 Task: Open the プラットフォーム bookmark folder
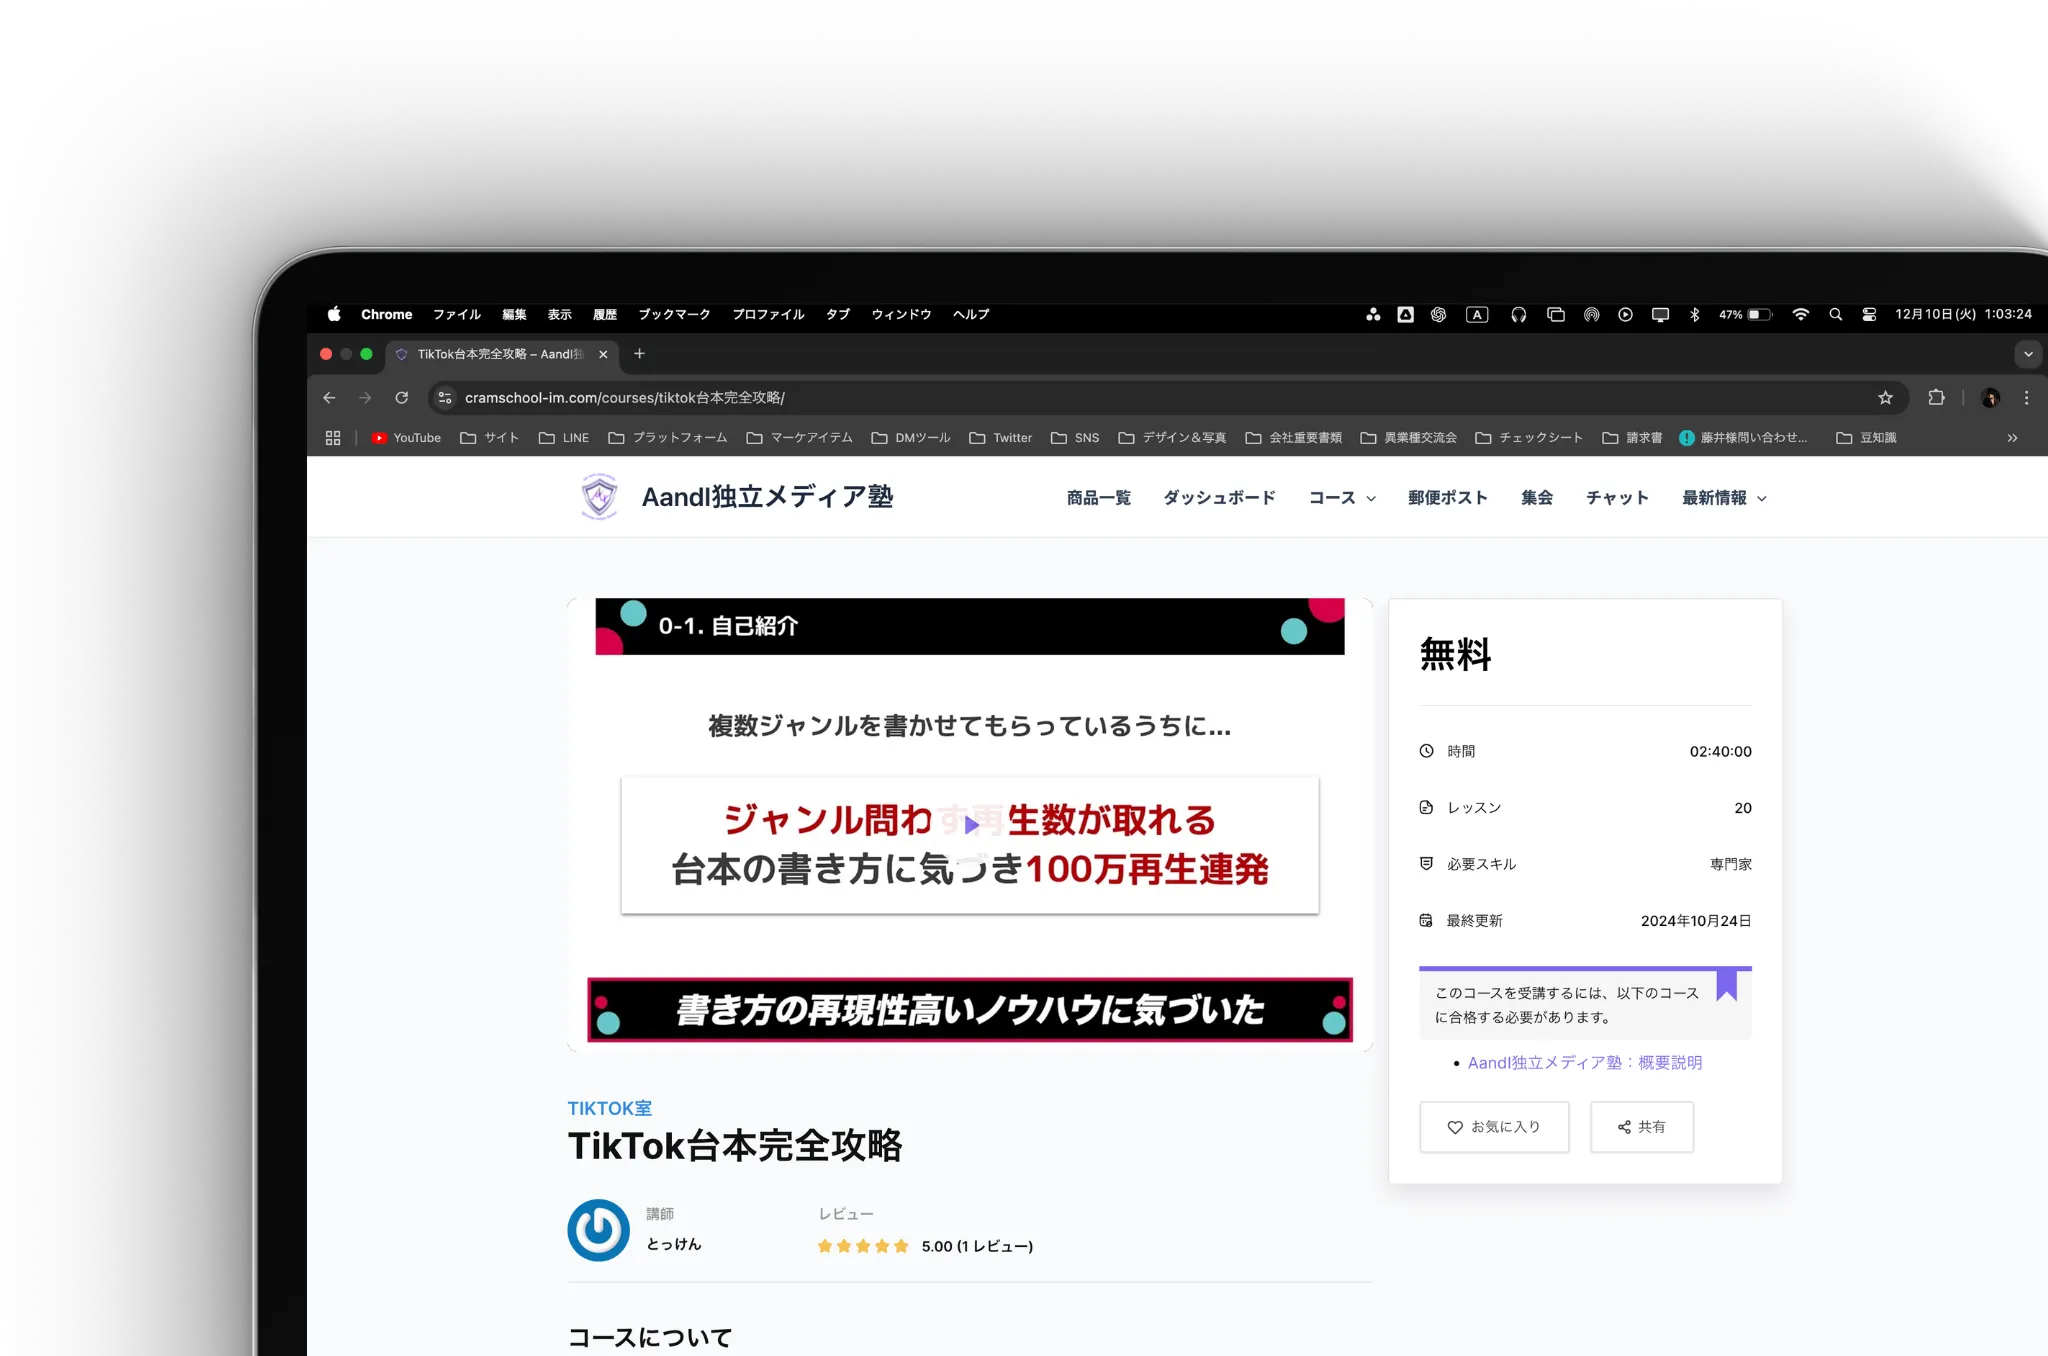point(668,438)
